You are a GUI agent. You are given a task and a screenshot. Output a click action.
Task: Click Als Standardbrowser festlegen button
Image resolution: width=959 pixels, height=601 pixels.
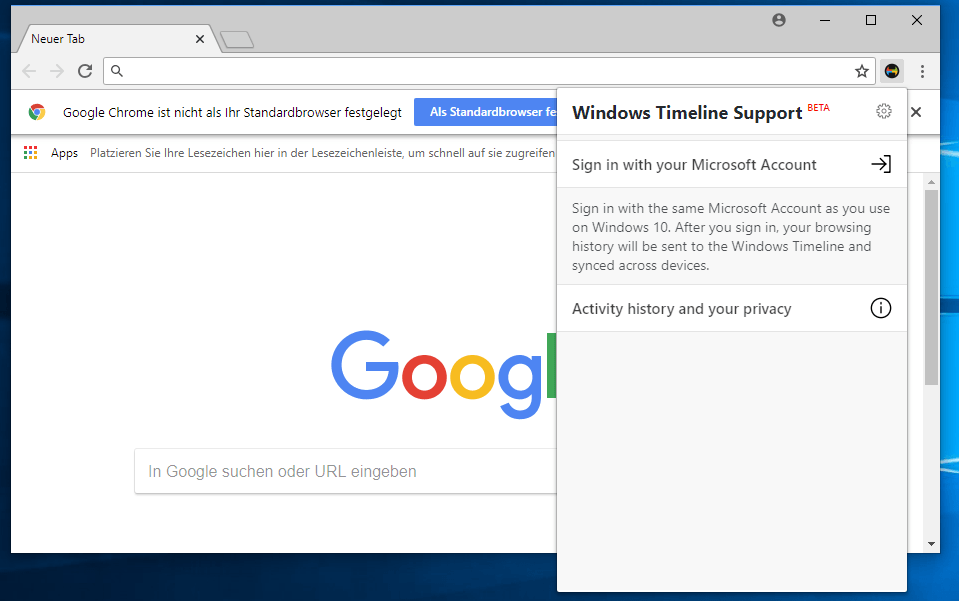486,112
